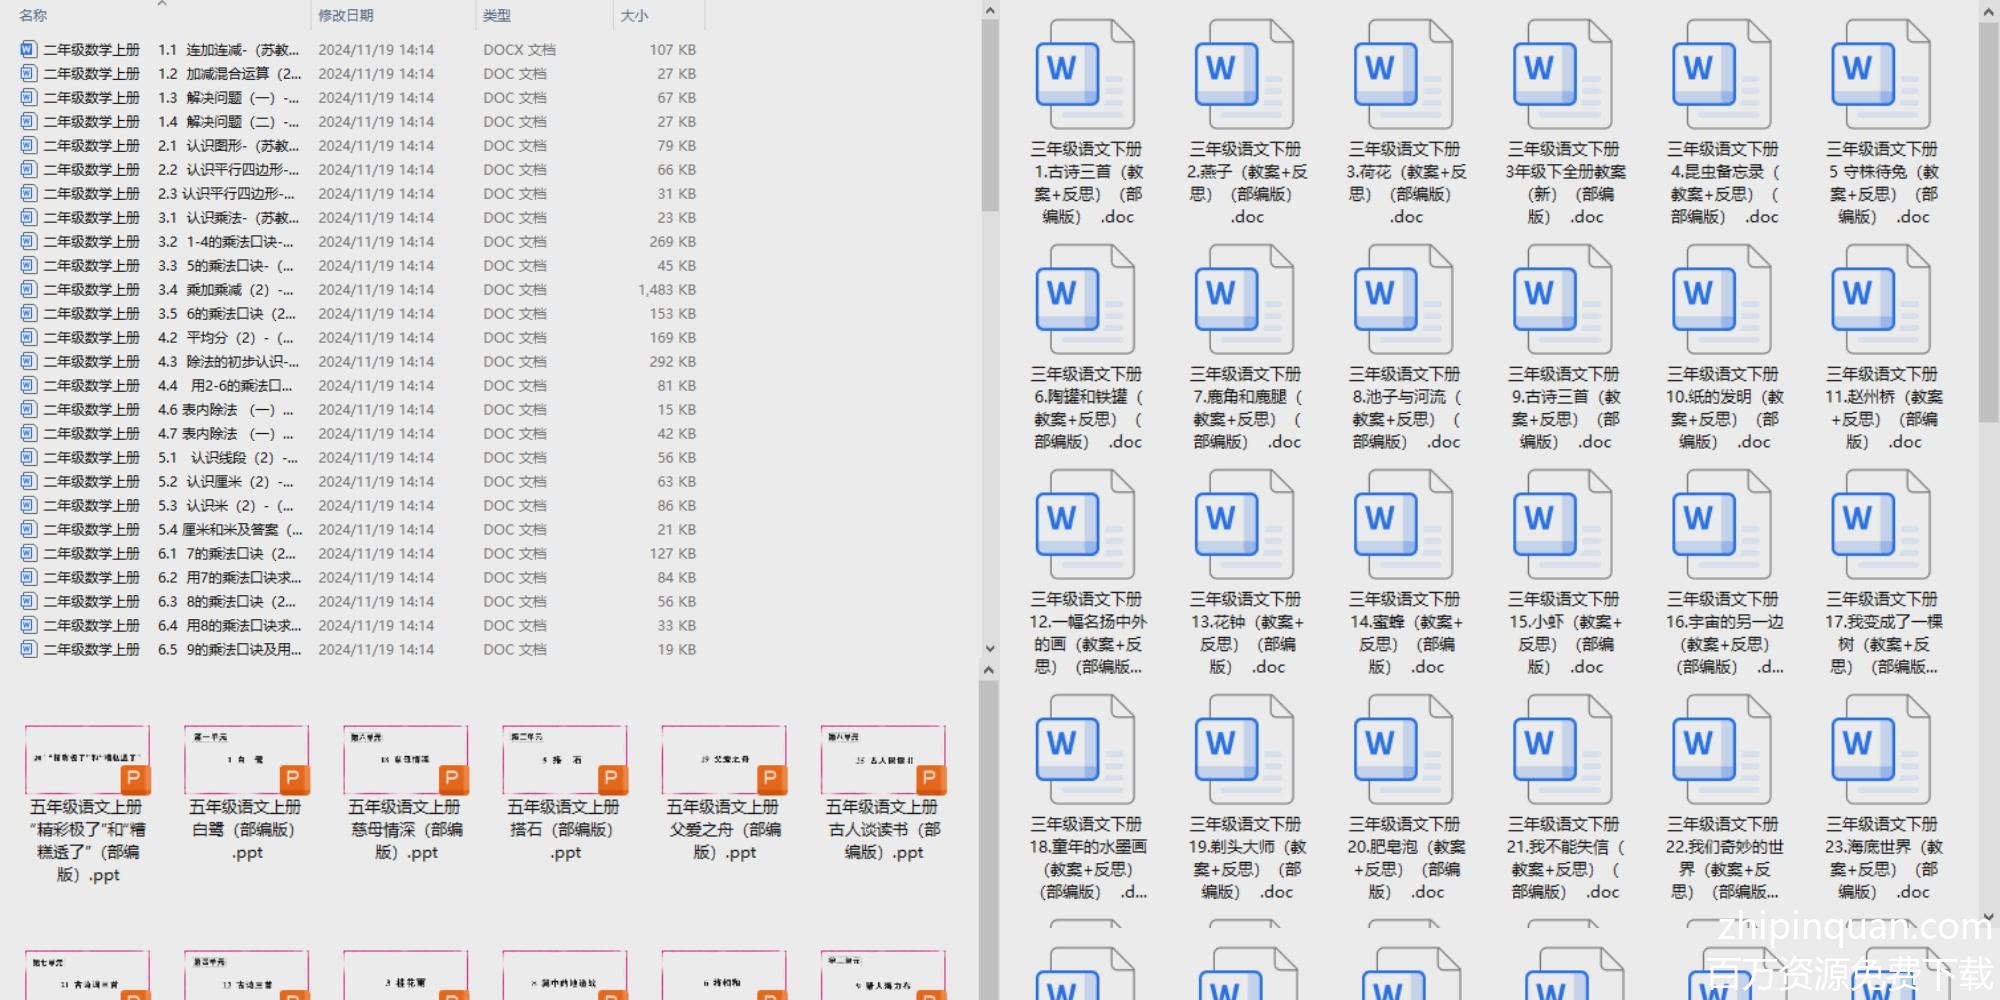Screen dimensions: 2000x1000
Task: Click the 类型 column header
Action: tap(497, 15)
